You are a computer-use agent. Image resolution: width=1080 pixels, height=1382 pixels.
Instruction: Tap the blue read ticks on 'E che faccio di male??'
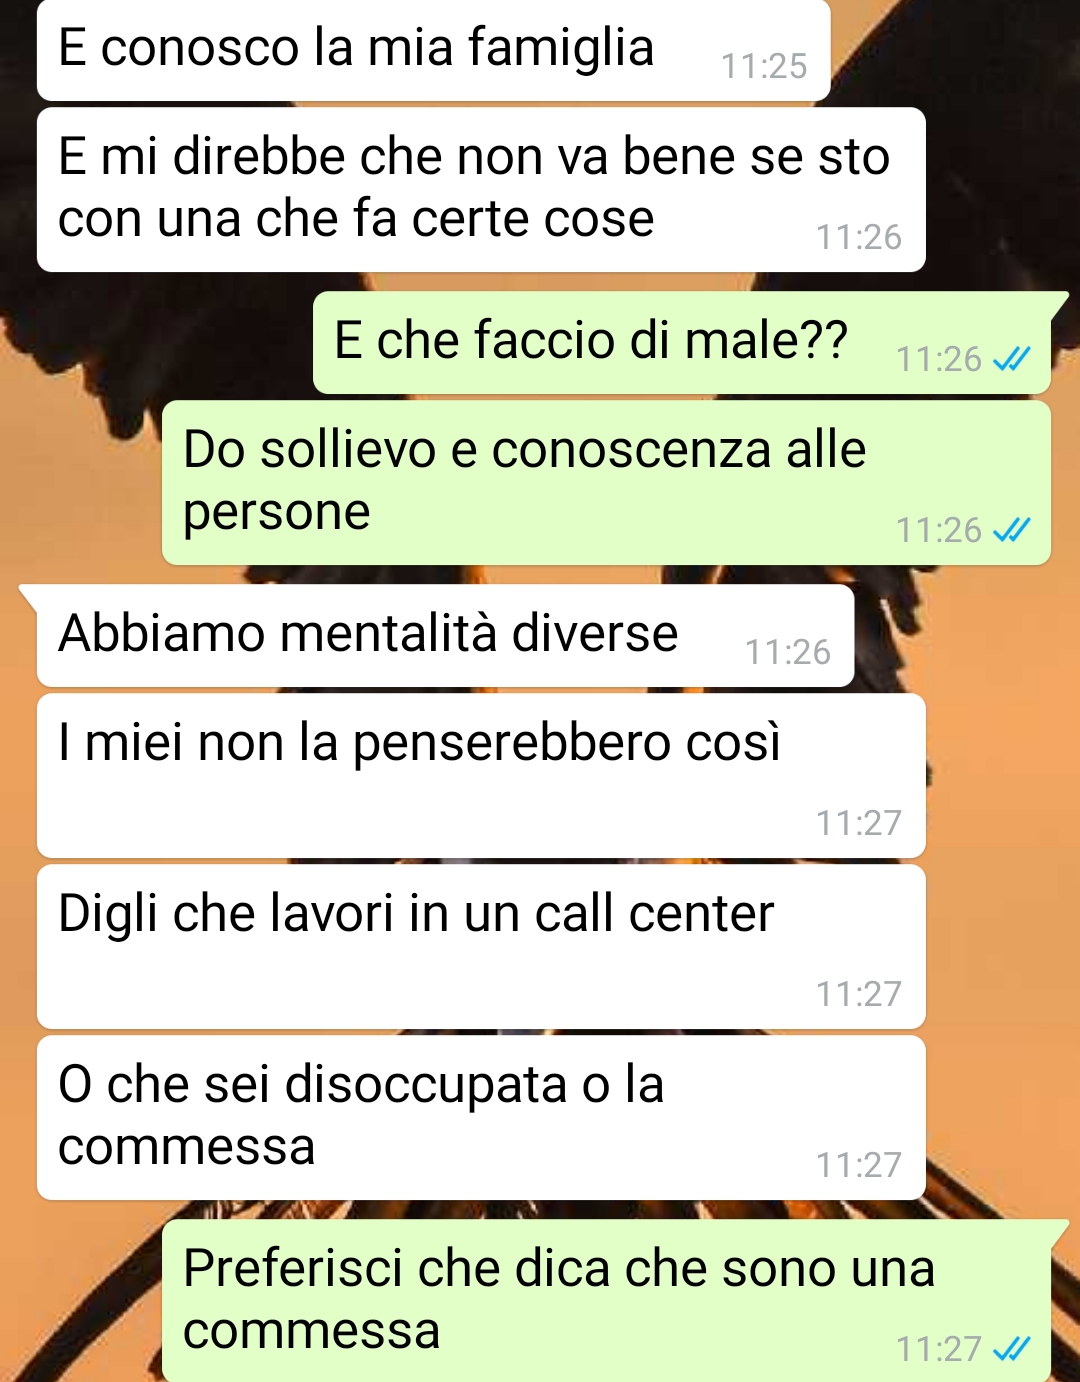point(1011,359)
